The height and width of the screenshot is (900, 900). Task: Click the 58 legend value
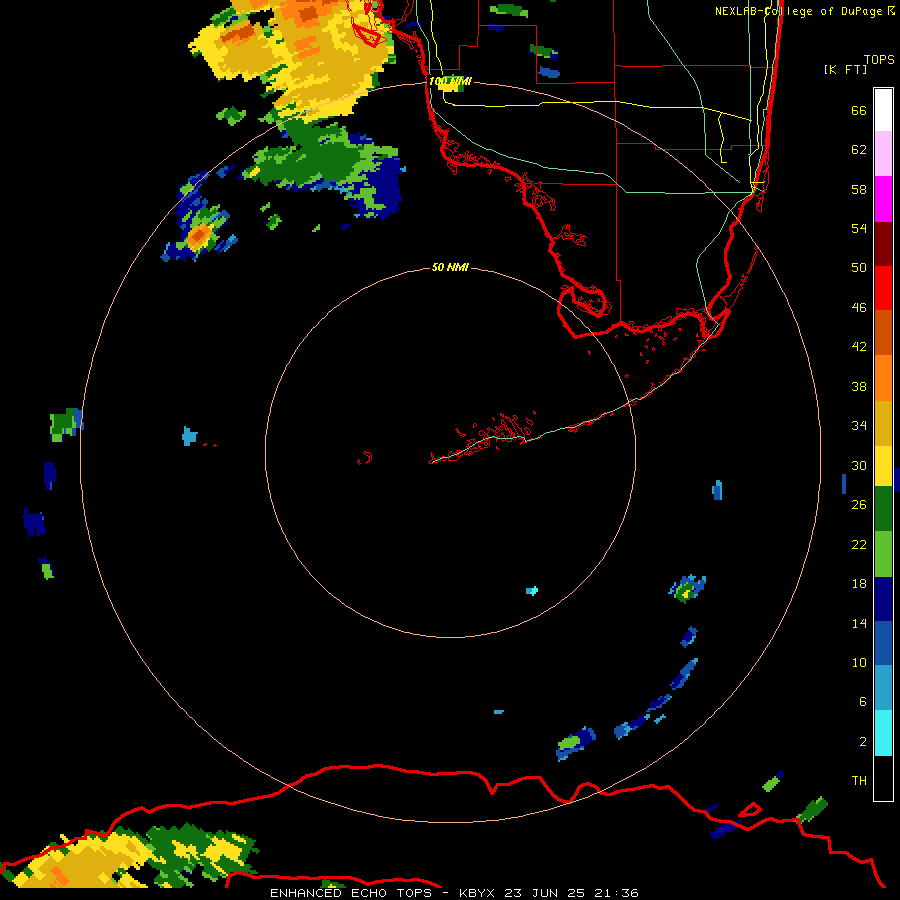(x=859, y=189)
